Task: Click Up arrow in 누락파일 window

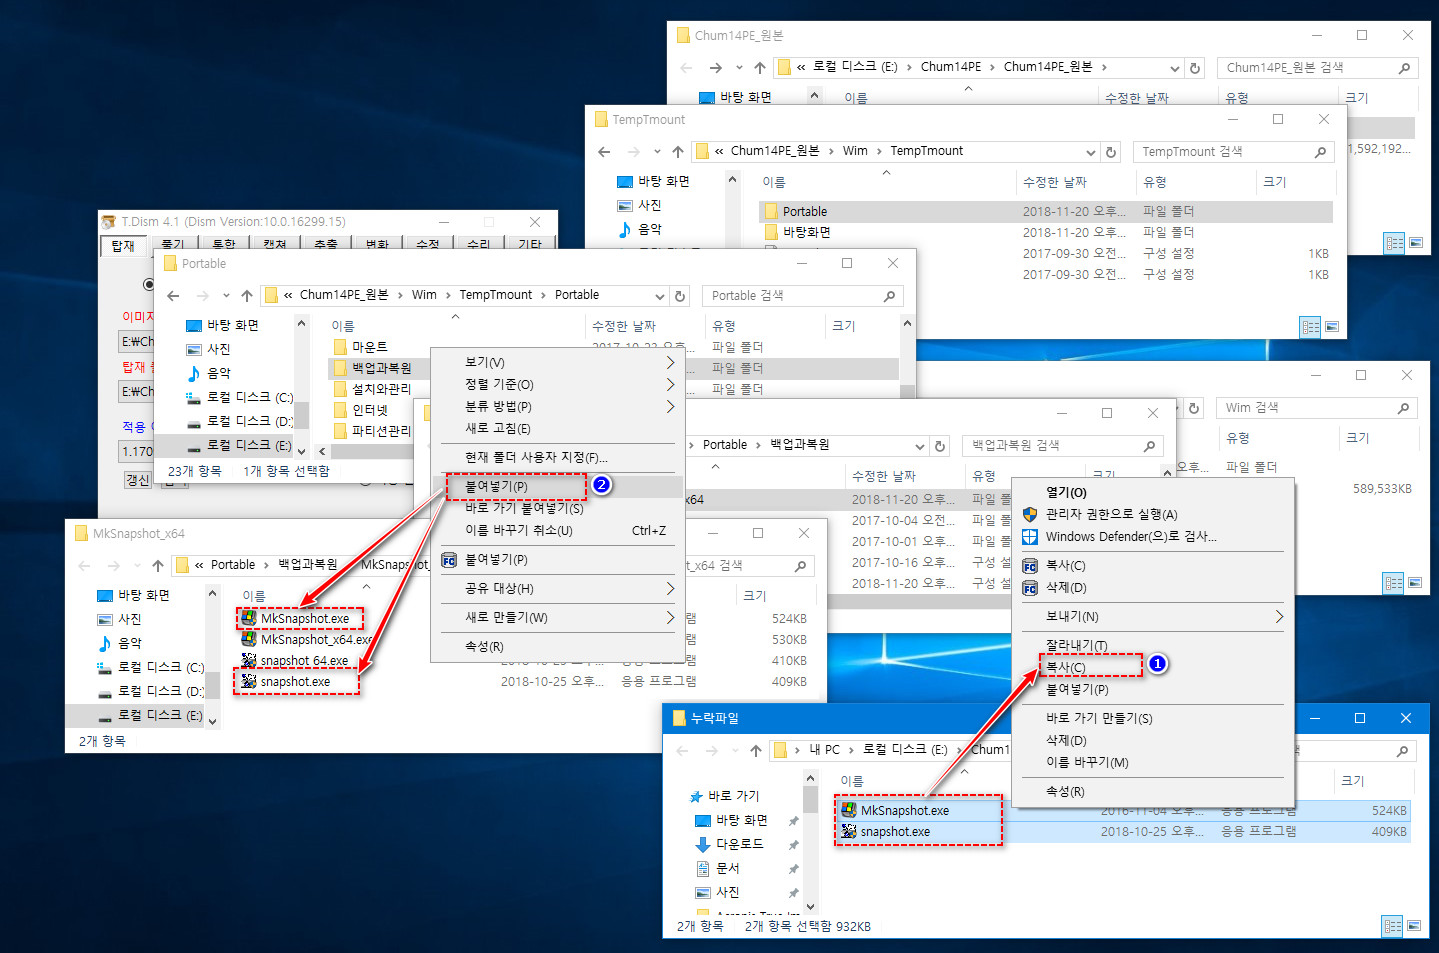Action: [756, 750]
